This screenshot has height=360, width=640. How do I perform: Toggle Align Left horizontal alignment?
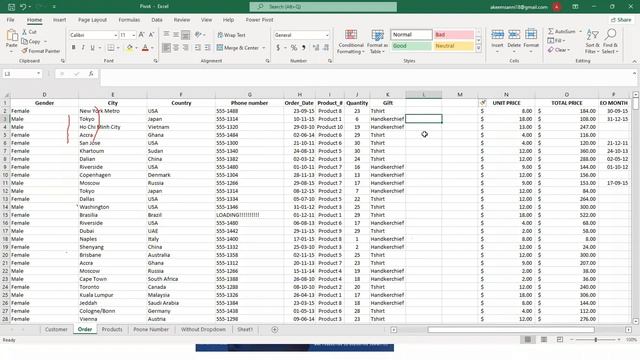coord(166,48)
